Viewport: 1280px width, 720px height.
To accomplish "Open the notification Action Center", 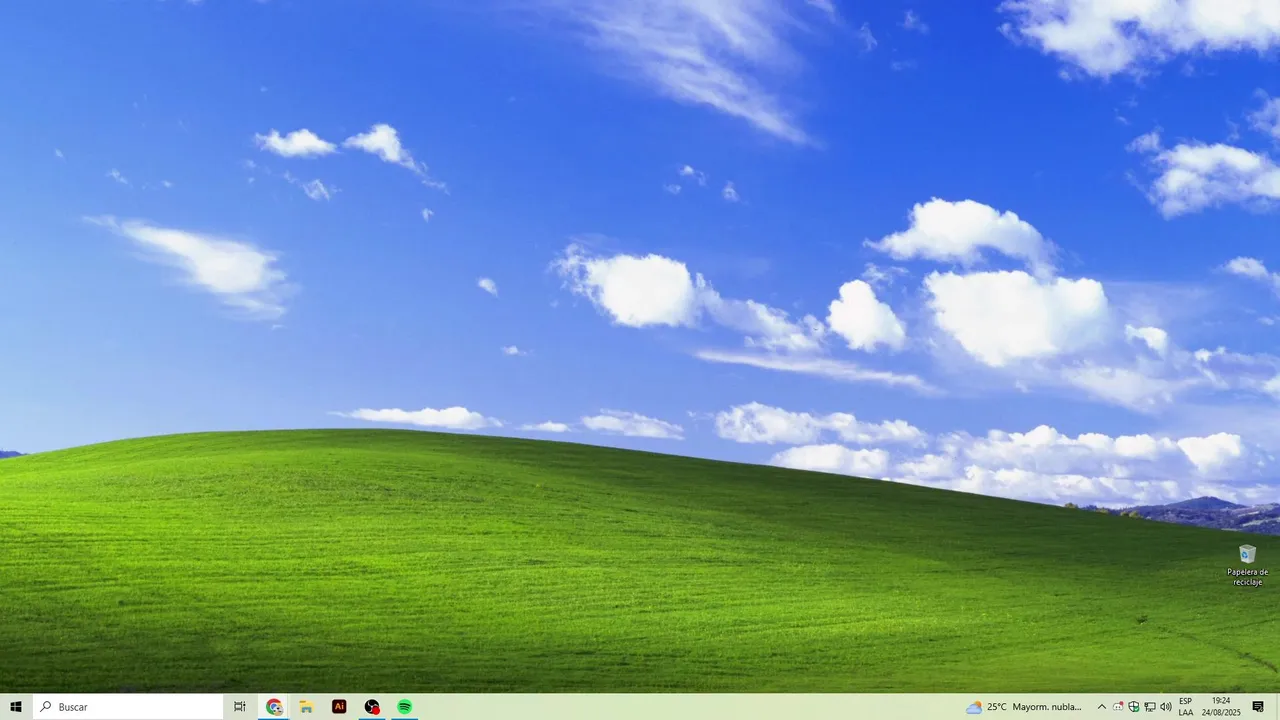I will [1258, 707].
